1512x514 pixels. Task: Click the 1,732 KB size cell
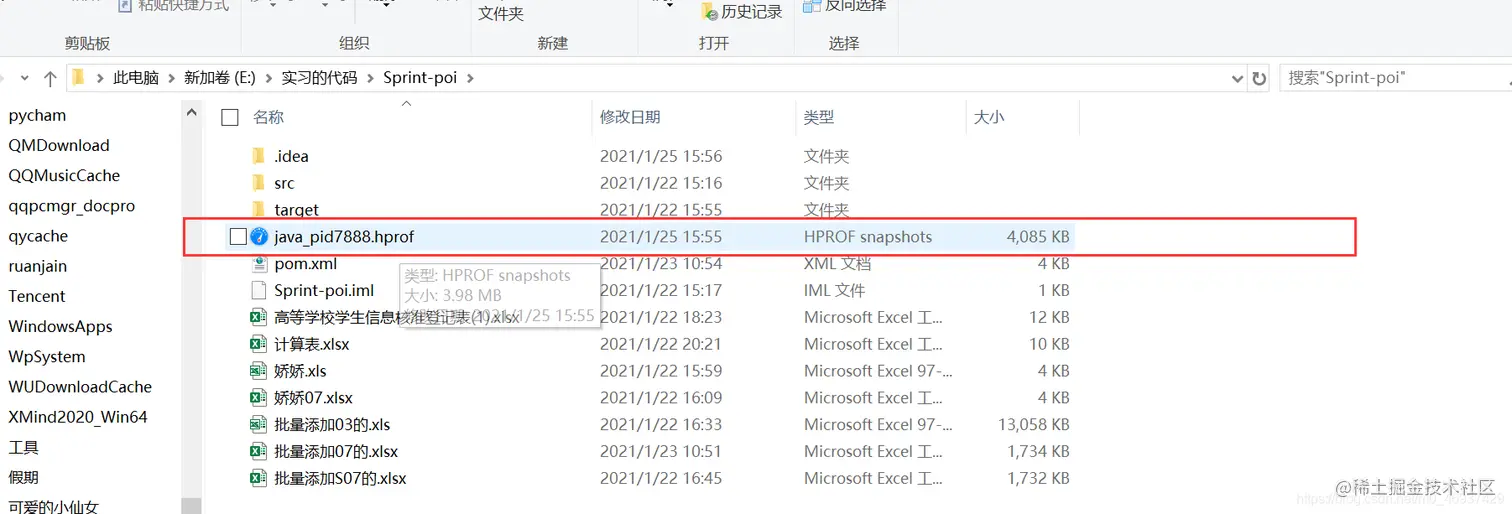point(1038,478)
